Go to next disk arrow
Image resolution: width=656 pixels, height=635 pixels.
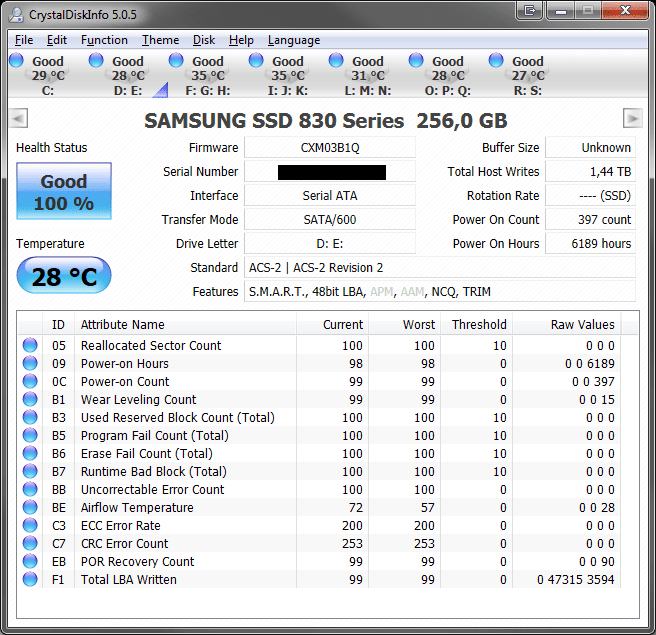pyautogui.click(x=633, y=118)
